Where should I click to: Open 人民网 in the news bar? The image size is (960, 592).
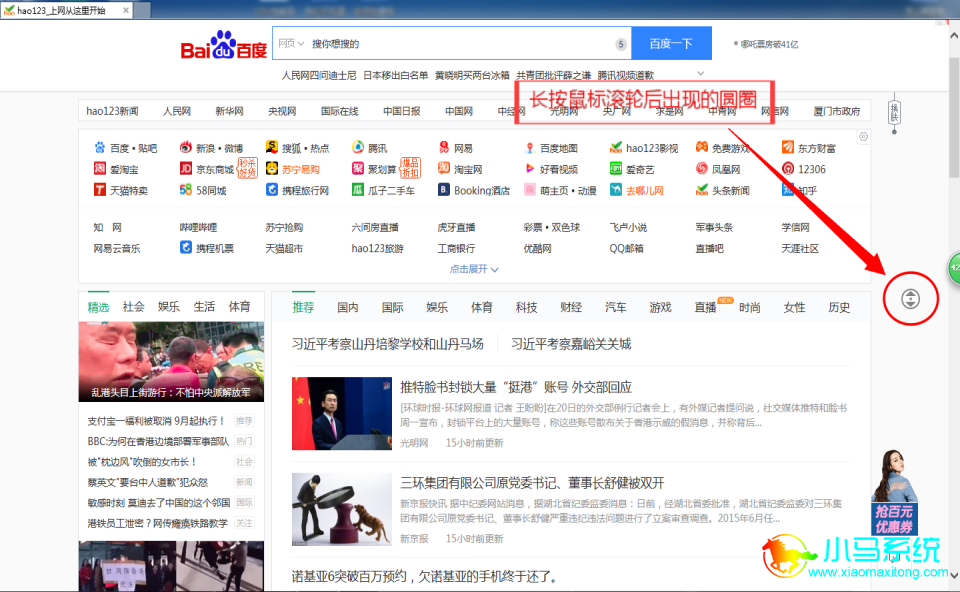coord(177,111)
